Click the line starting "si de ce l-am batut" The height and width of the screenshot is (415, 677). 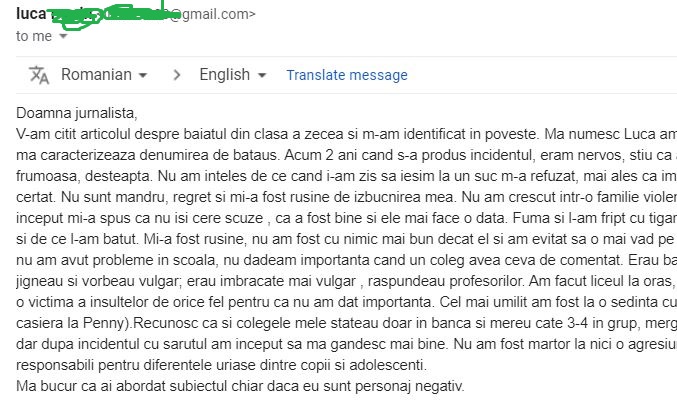coord(346,239)
